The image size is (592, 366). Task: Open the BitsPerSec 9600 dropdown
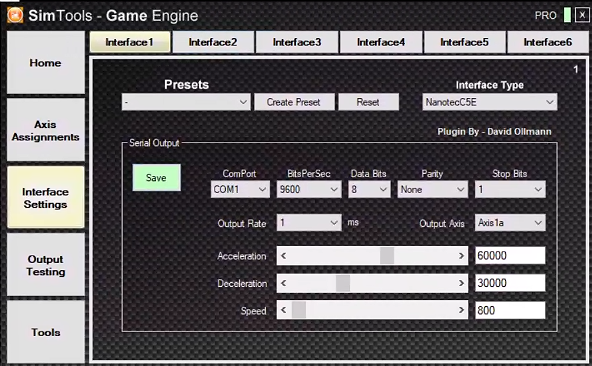coord(309,189)
